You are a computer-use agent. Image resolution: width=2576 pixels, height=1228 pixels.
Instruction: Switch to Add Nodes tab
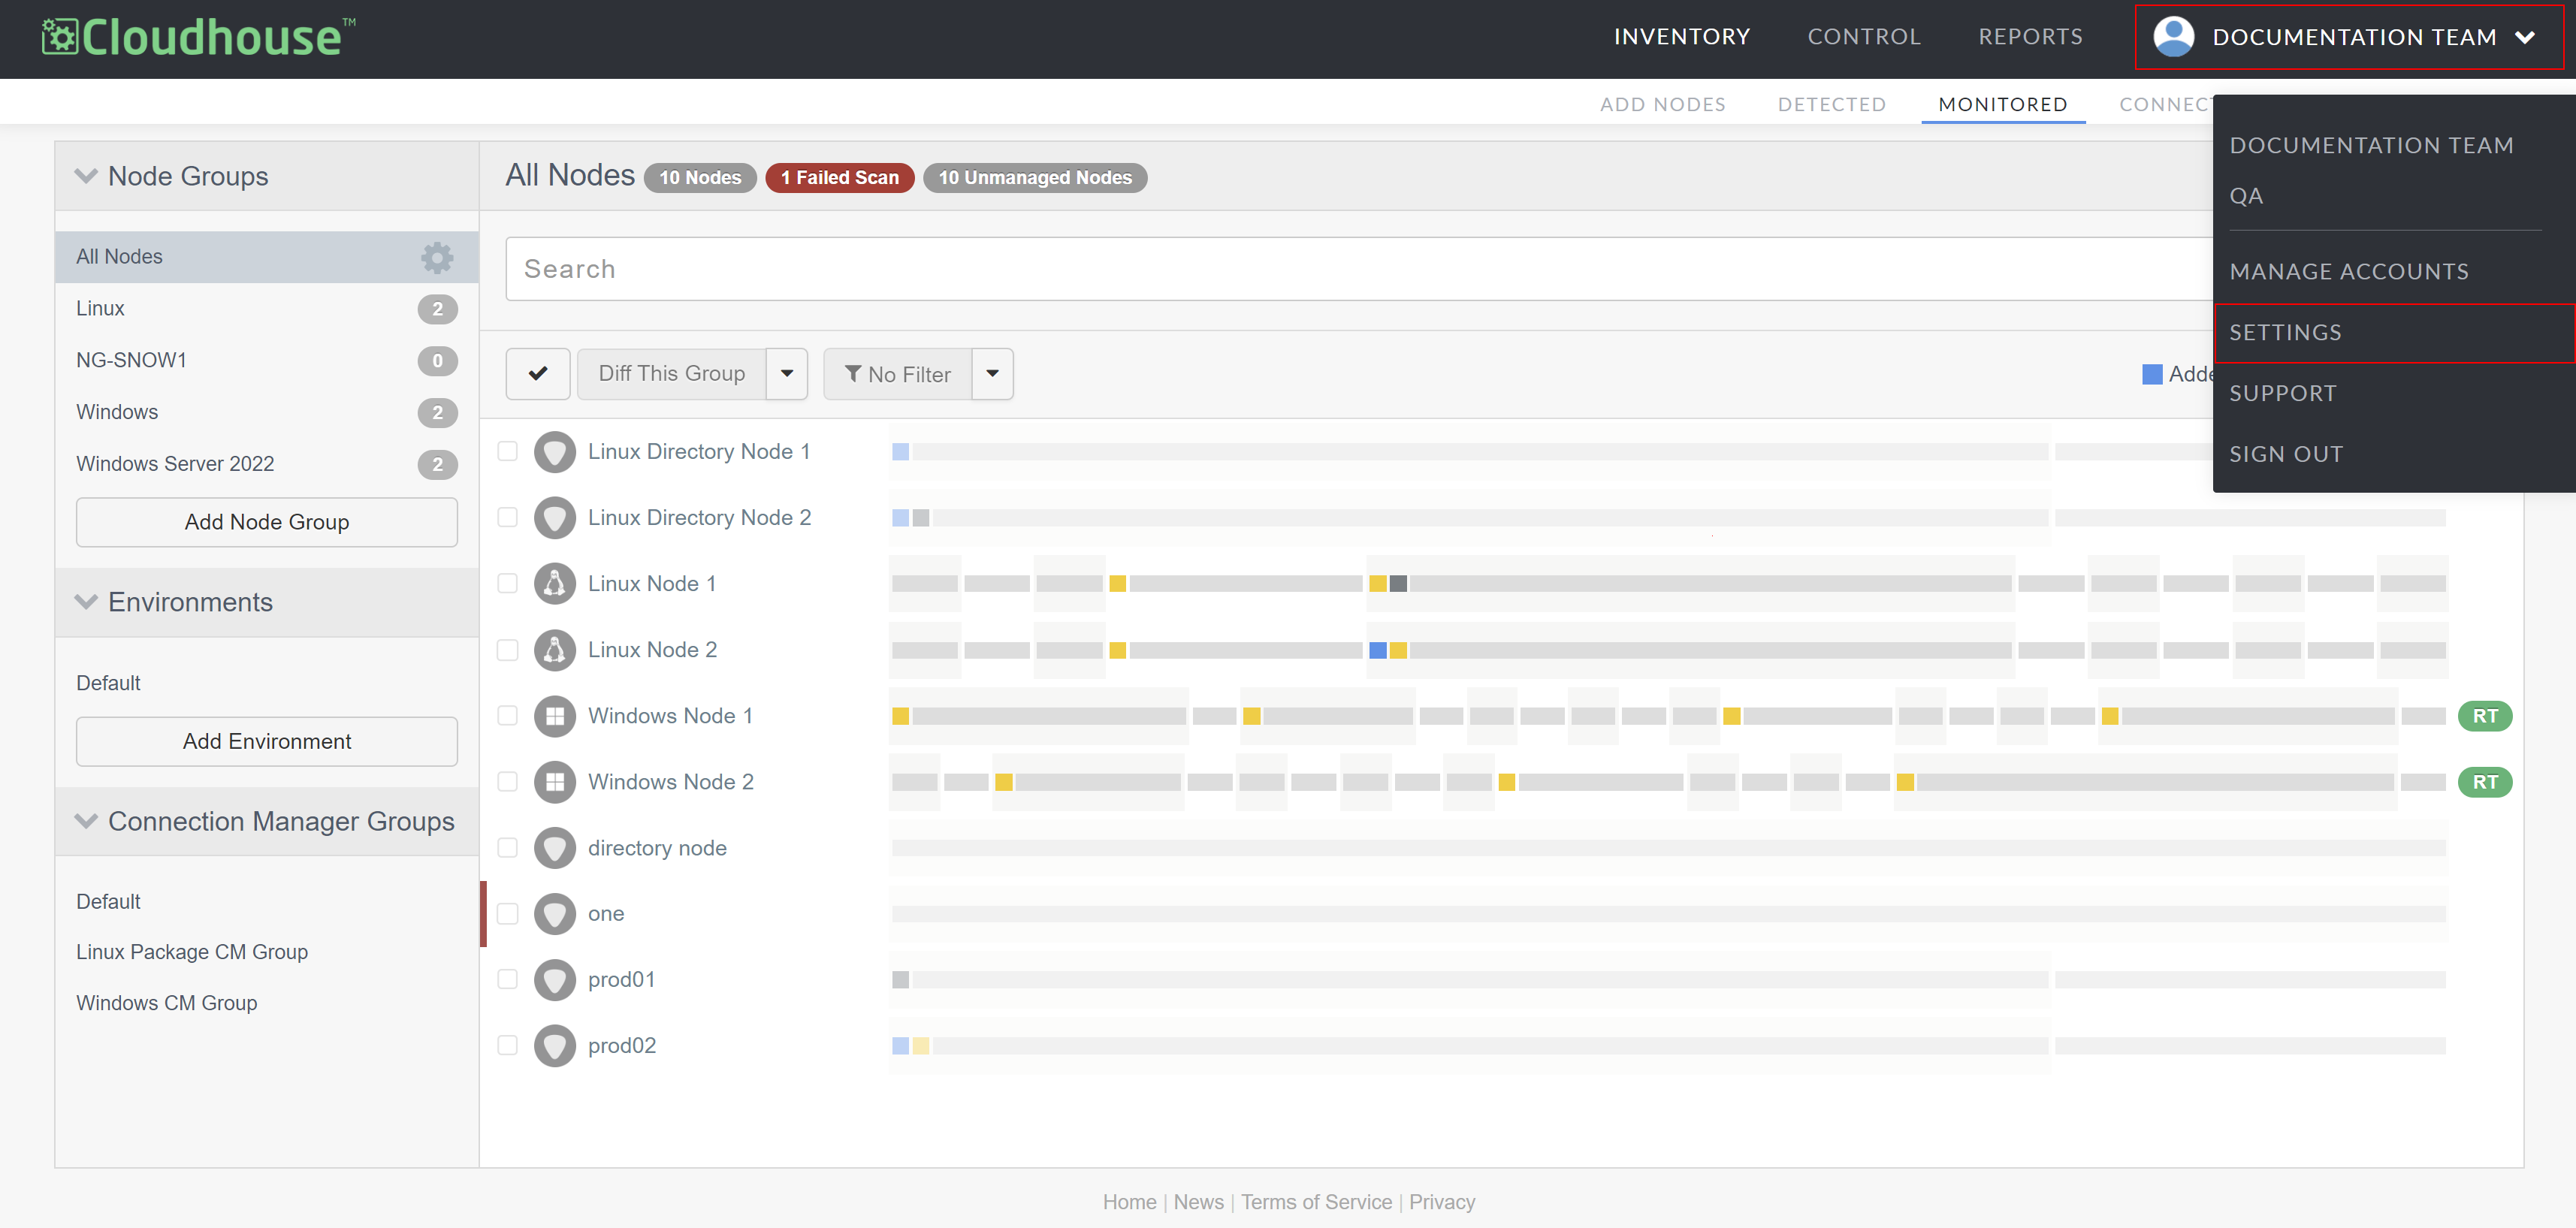coord(1662,104)
